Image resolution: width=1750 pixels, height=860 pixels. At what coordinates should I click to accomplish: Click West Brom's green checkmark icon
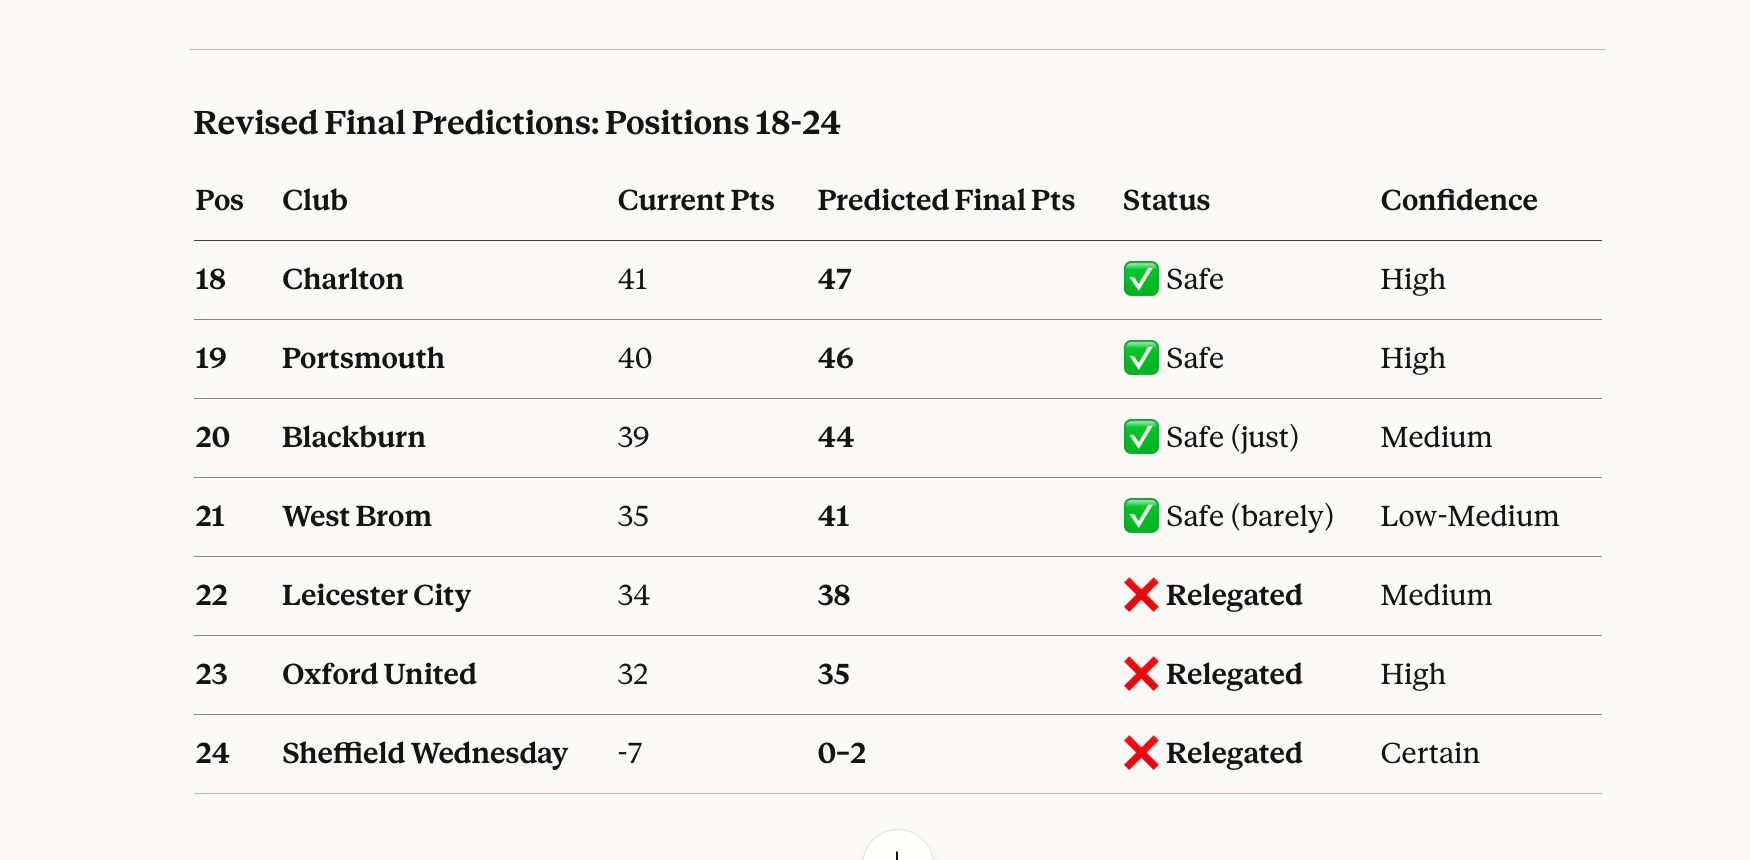[1140, 516]
